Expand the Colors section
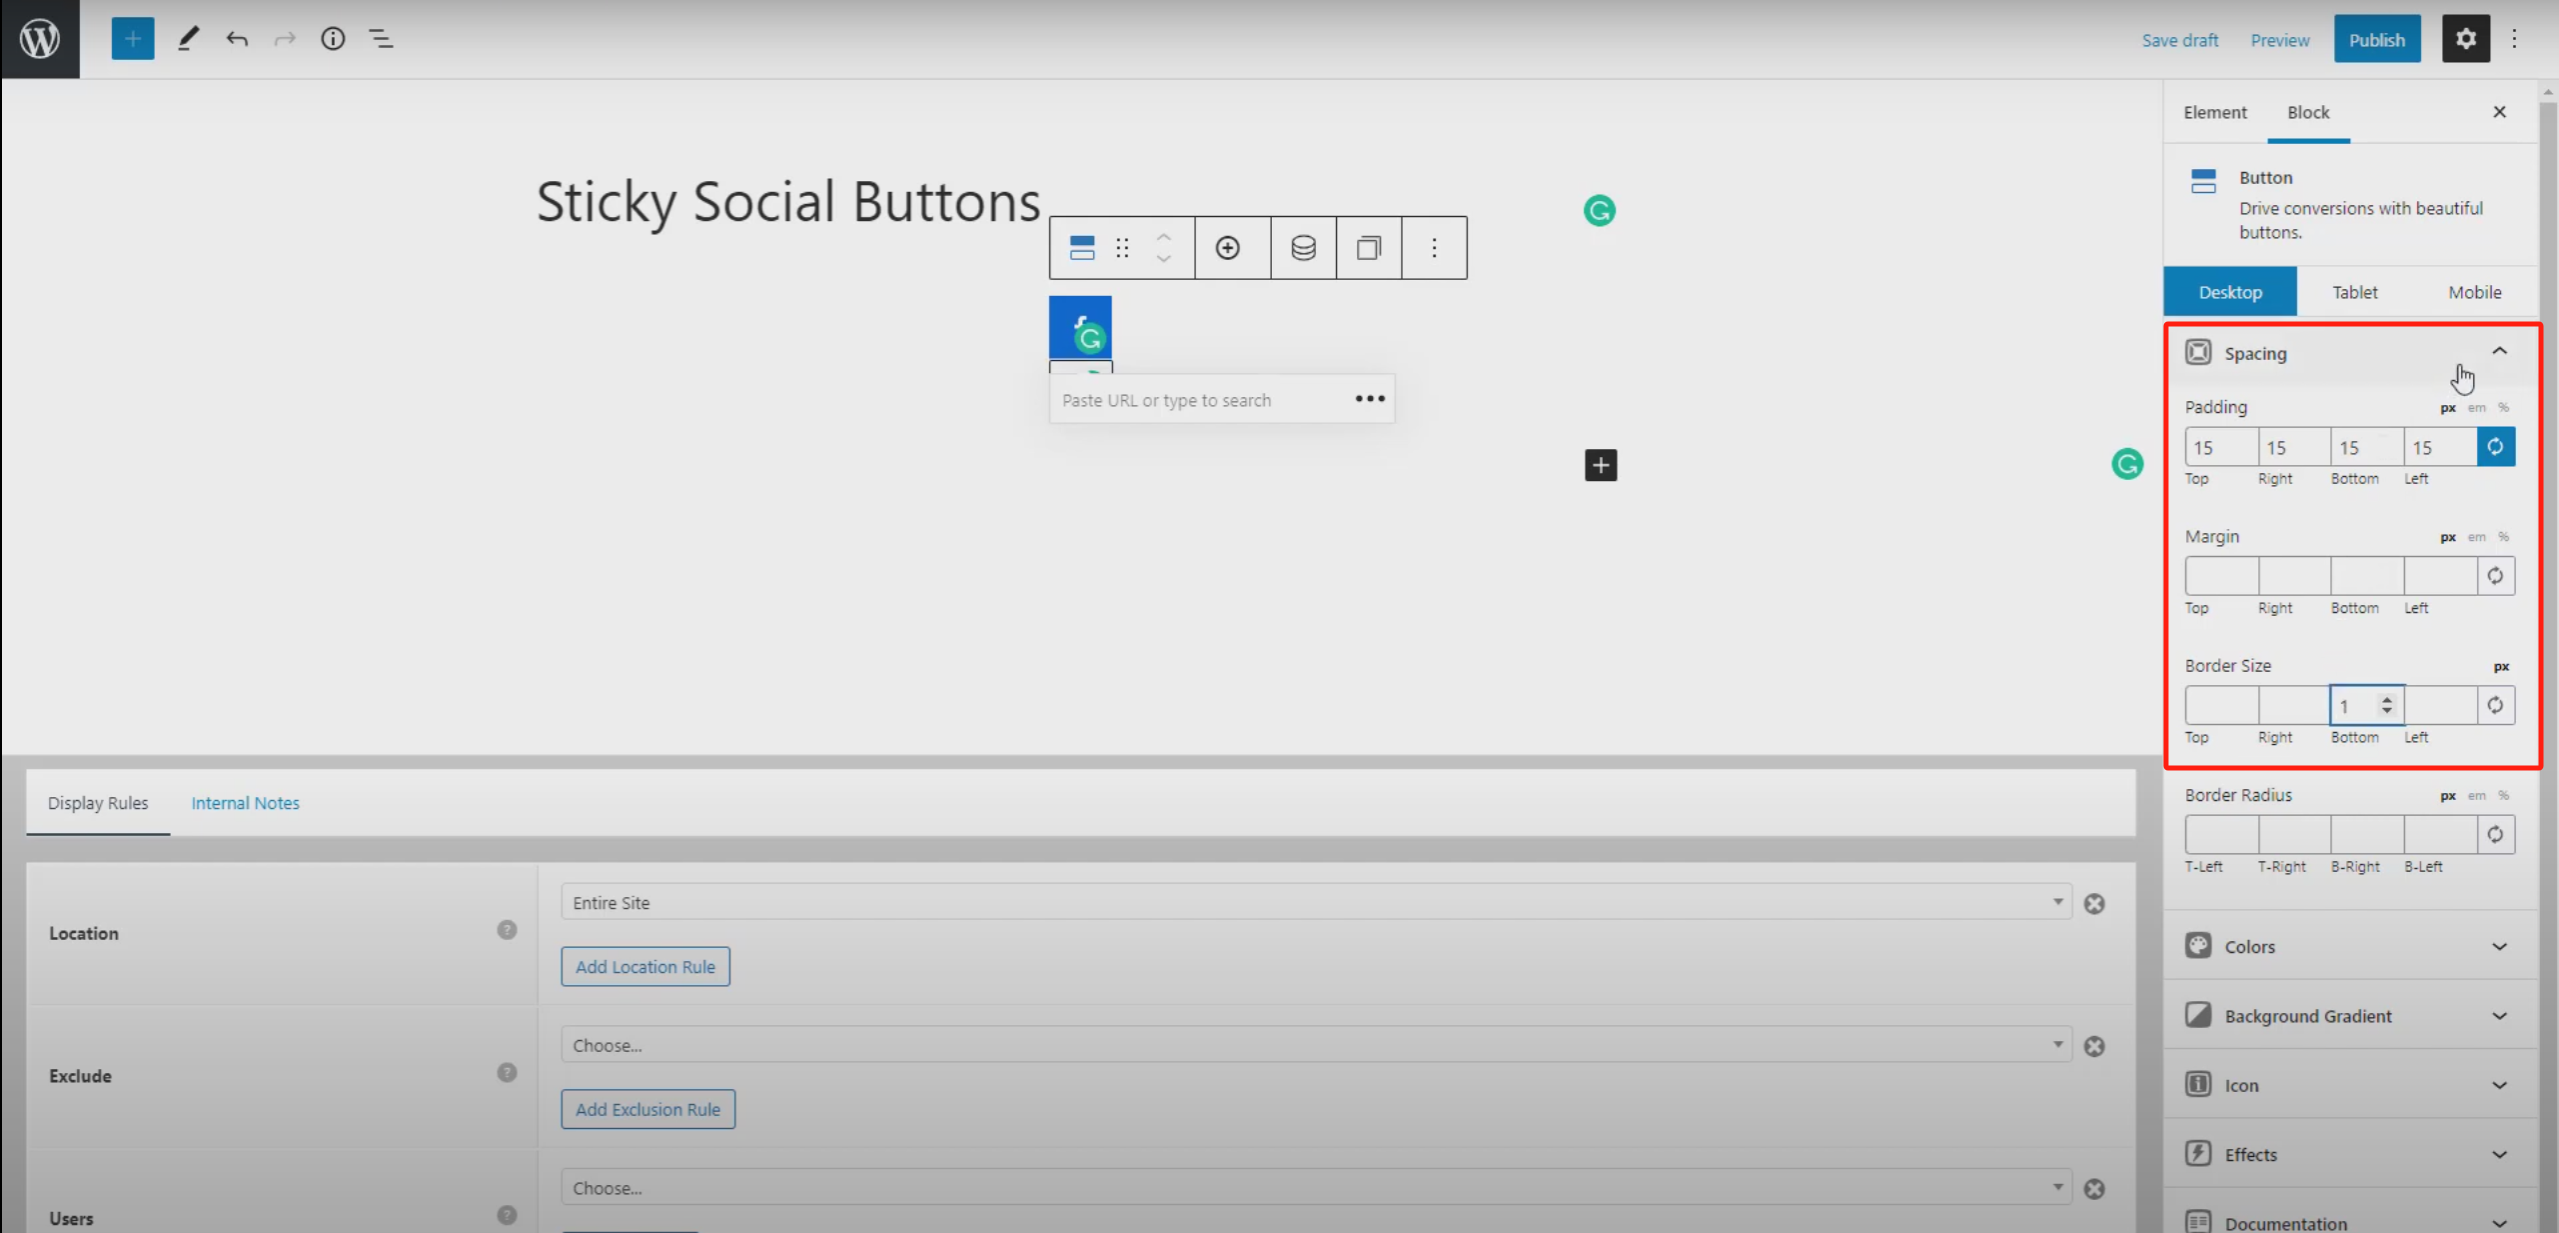This screenshot has height=1233, width=2559. (x=2348, y=946)
